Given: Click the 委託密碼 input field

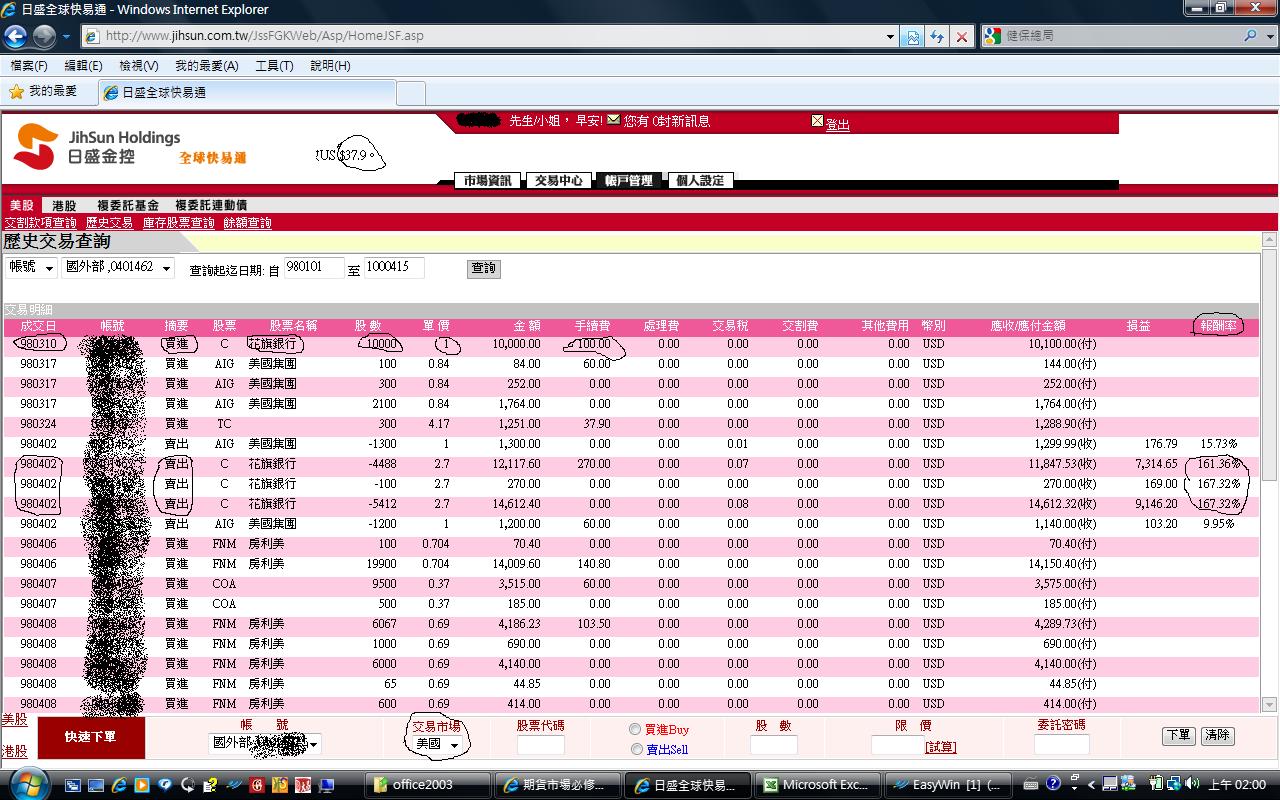Looking at the screenshot, I should 1062,745.
